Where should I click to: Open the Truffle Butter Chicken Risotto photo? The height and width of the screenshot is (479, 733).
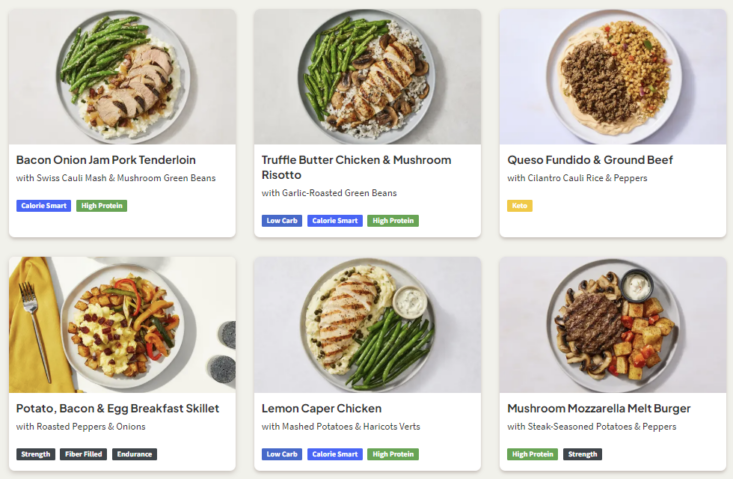[x=367, y=77]
